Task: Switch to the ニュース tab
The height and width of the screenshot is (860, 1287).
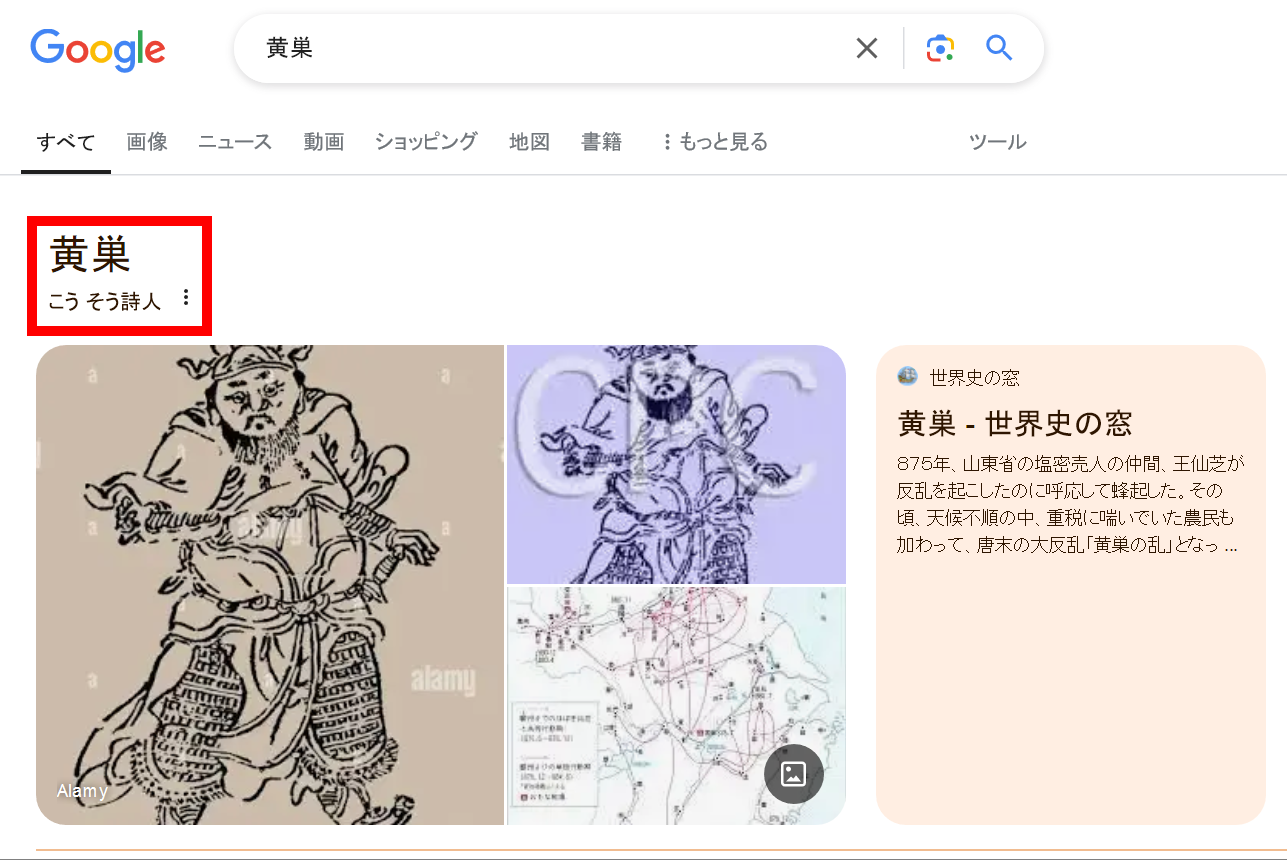Action: [235, 142]
